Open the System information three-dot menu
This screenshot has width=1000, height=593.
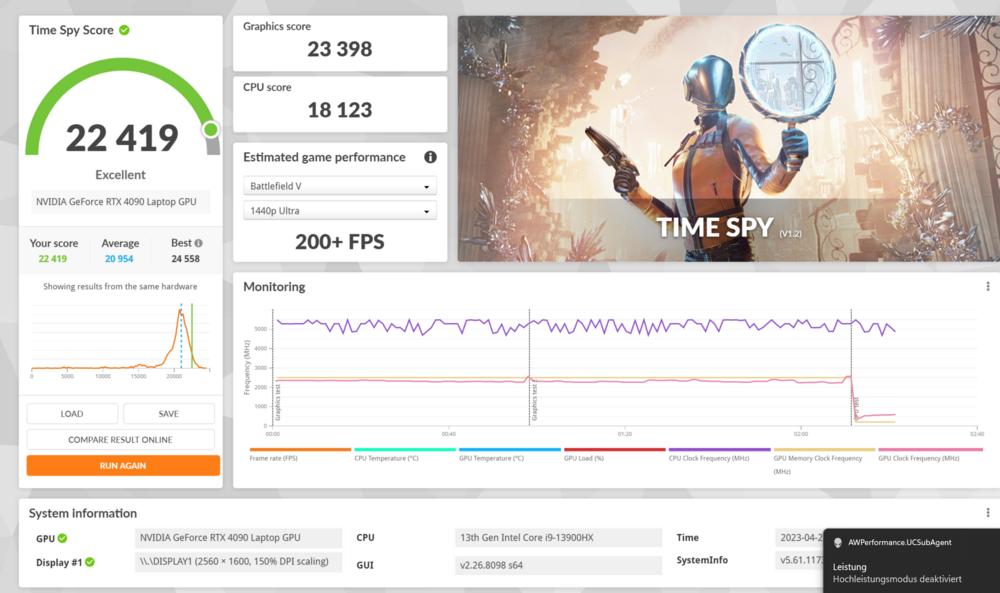(988, 513)
